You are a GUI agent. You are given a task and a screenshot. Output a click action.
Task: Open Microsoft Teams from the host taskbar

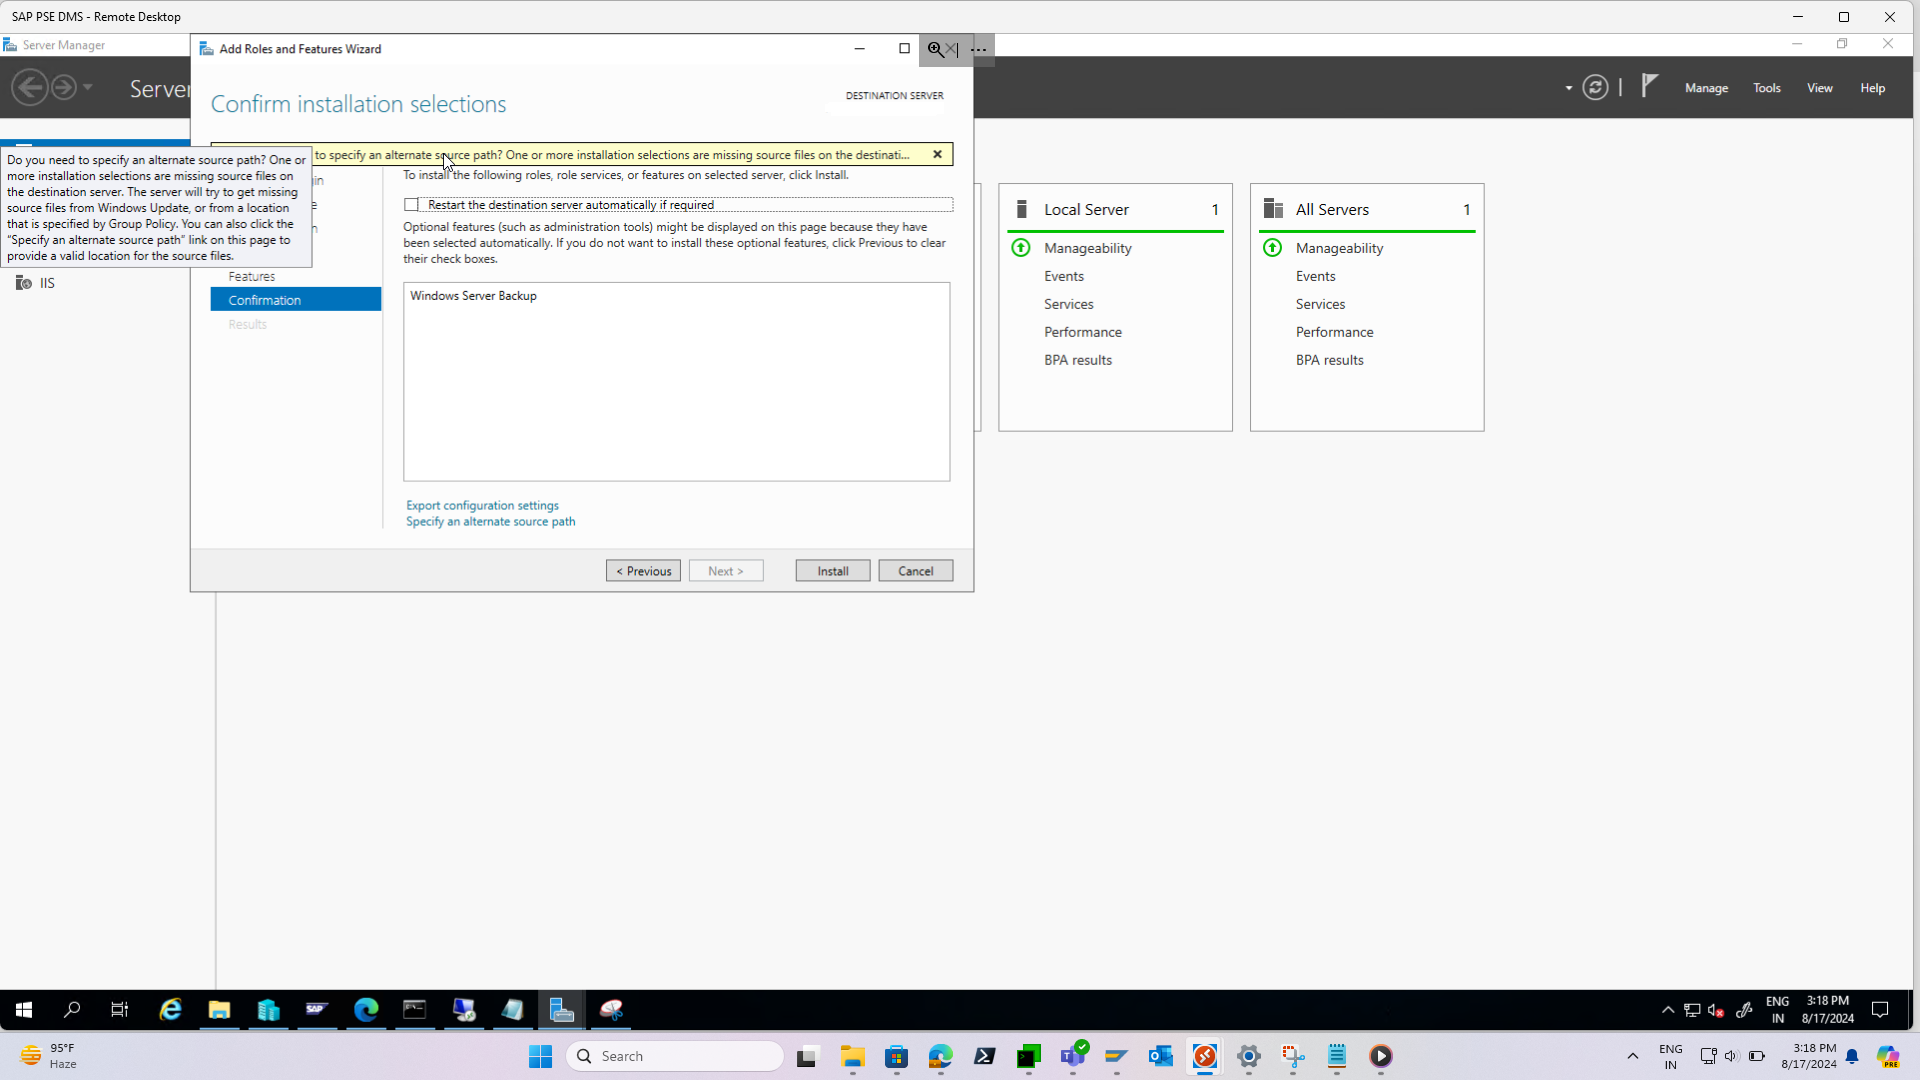(x=1075, y=1057)
